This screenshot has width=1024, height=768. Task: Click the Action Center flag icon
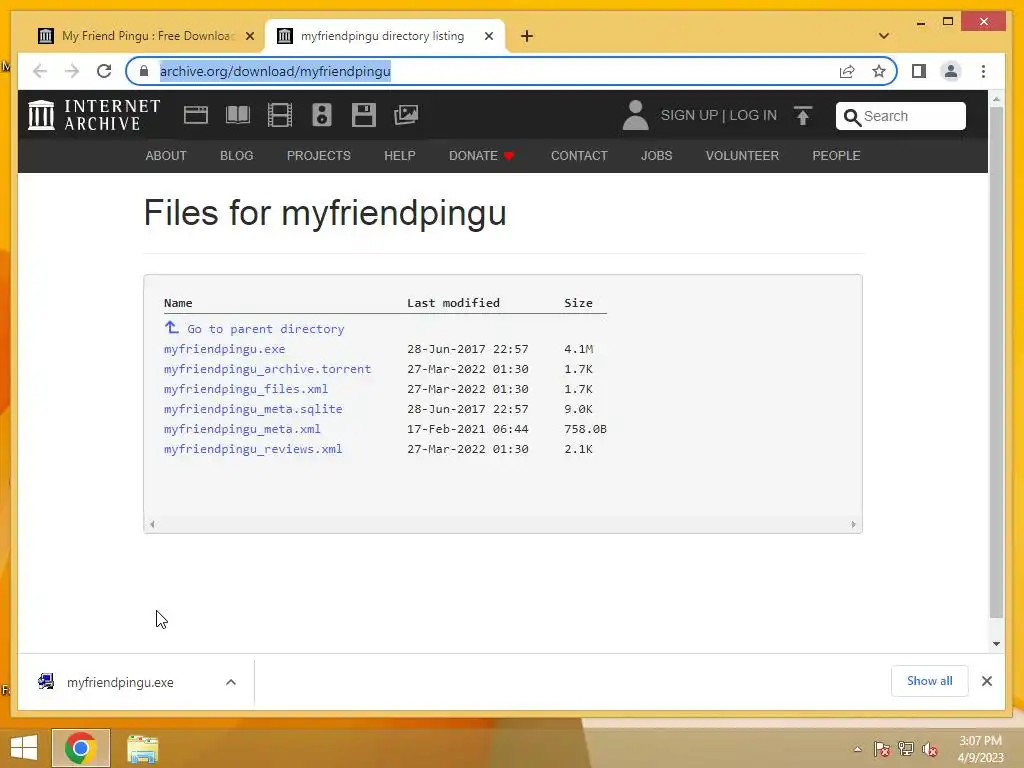(882, 749)
